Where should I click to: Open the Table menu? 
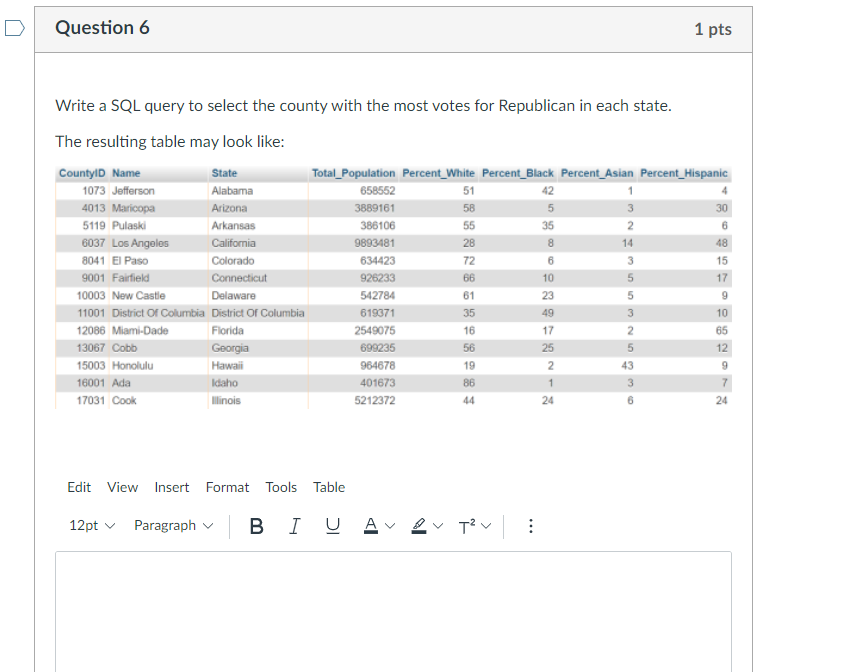329,487
